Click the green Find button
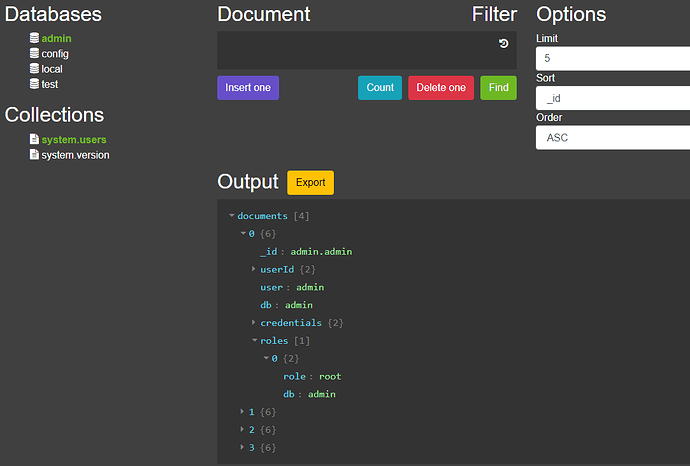The width and height of the screenshot is (690, 466). 498,88
